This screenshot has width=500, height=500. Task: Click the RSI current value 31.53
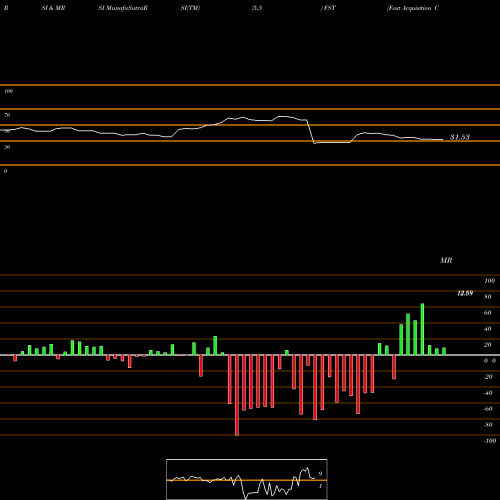click(x=460, y=137)
